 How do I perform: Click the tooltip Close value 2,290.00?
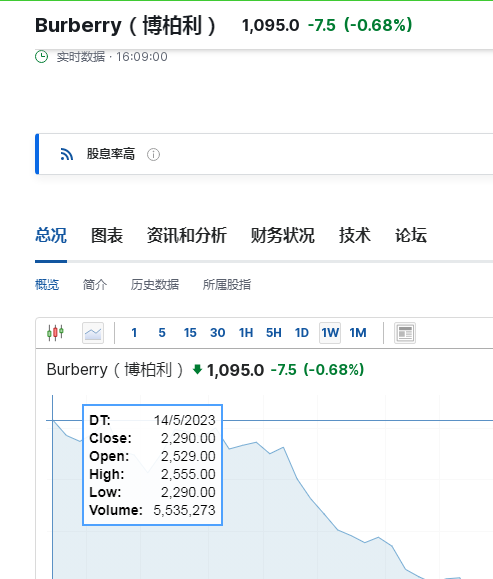(x=188, y=438)
